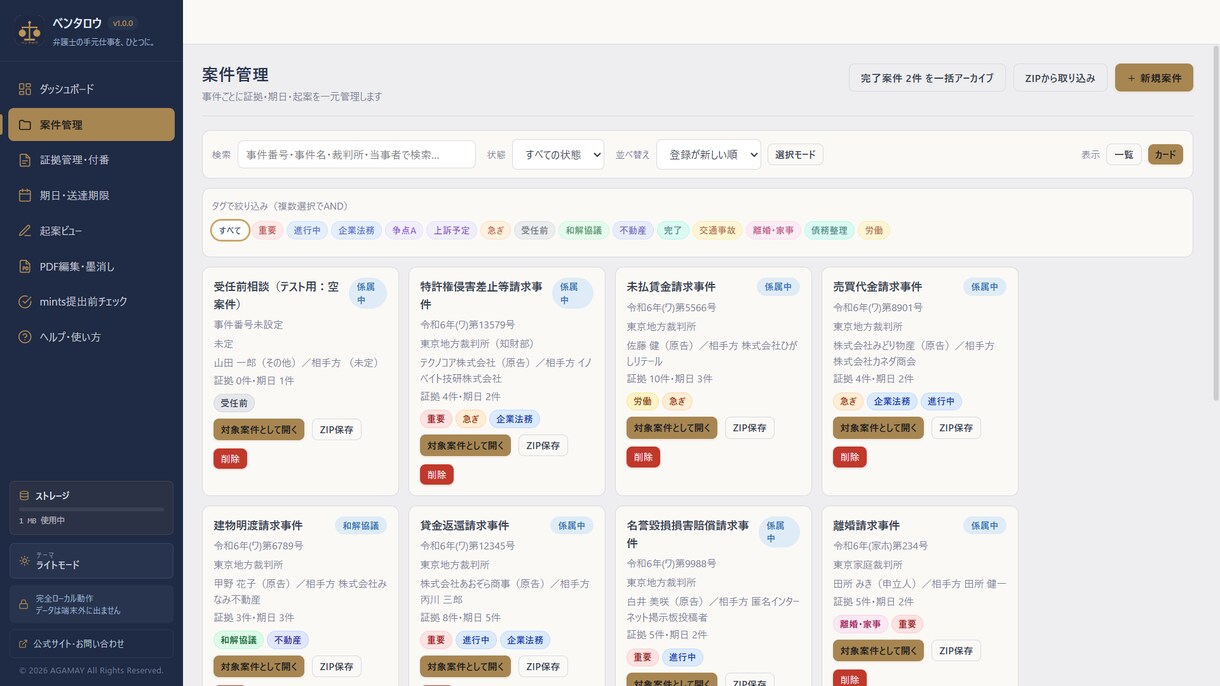Open 公式サイト・お問い合わせ link

(91, 644)
